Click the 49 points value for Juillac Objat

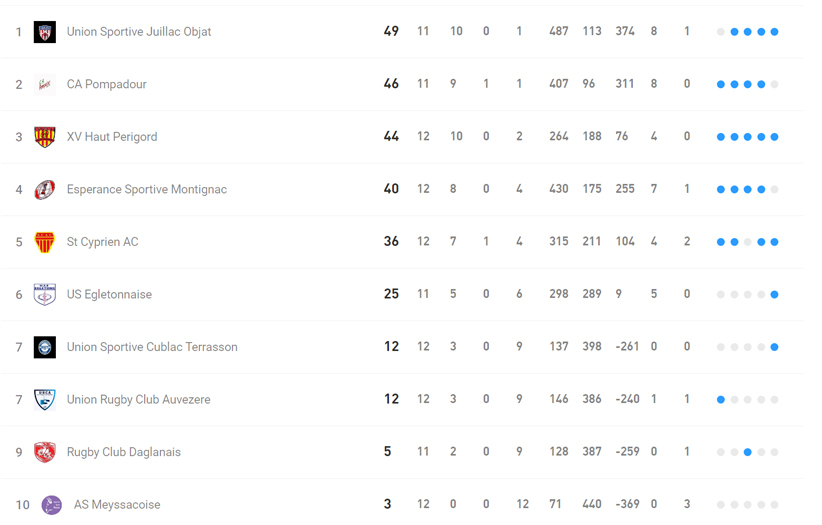point(391,32)
